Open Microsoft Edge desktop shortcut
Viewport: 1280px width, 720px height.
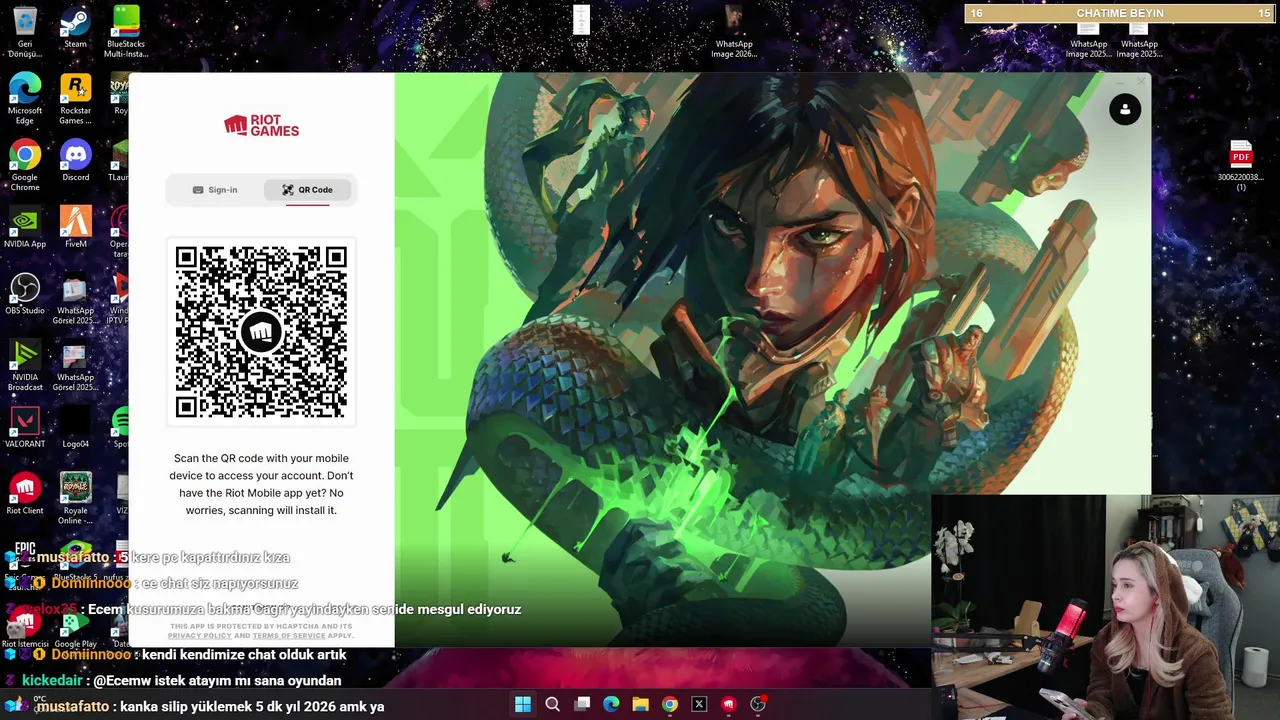[x=25, y=99]
